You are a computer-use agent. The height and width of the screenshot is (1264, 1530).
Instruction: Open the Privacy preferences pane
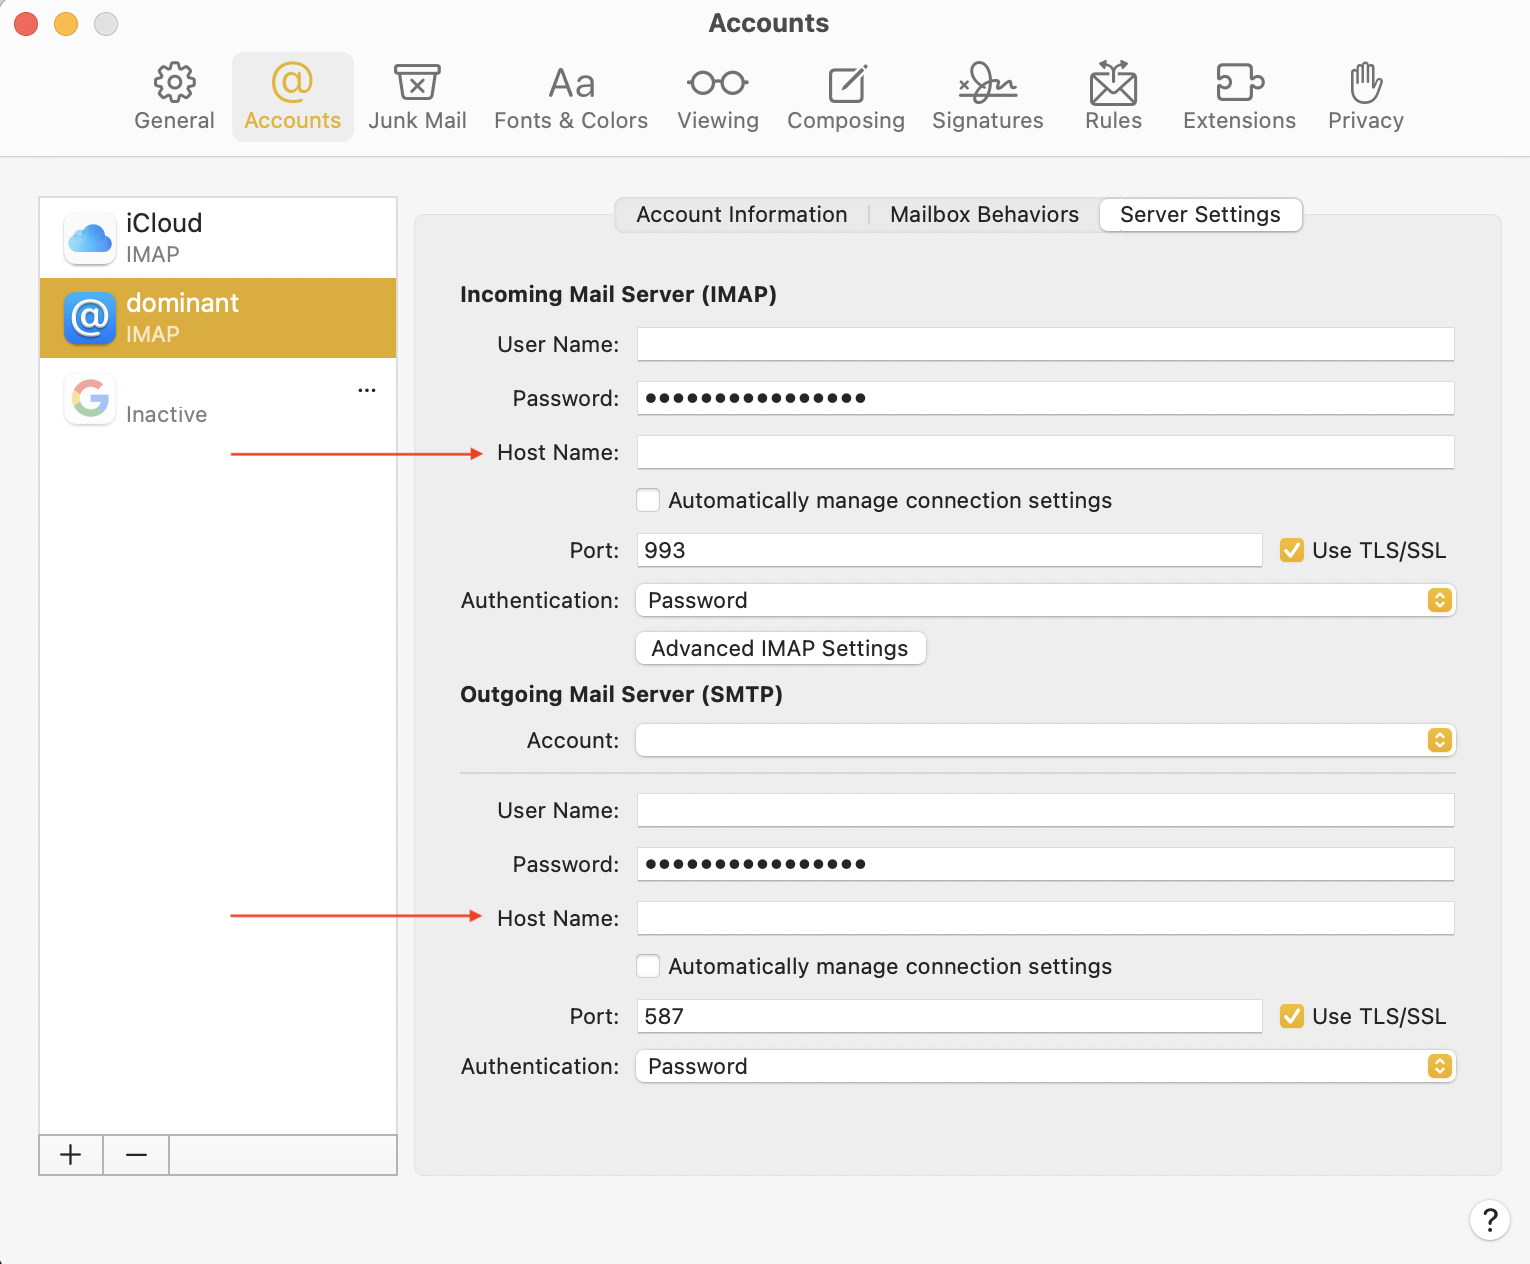point(1365,97)
